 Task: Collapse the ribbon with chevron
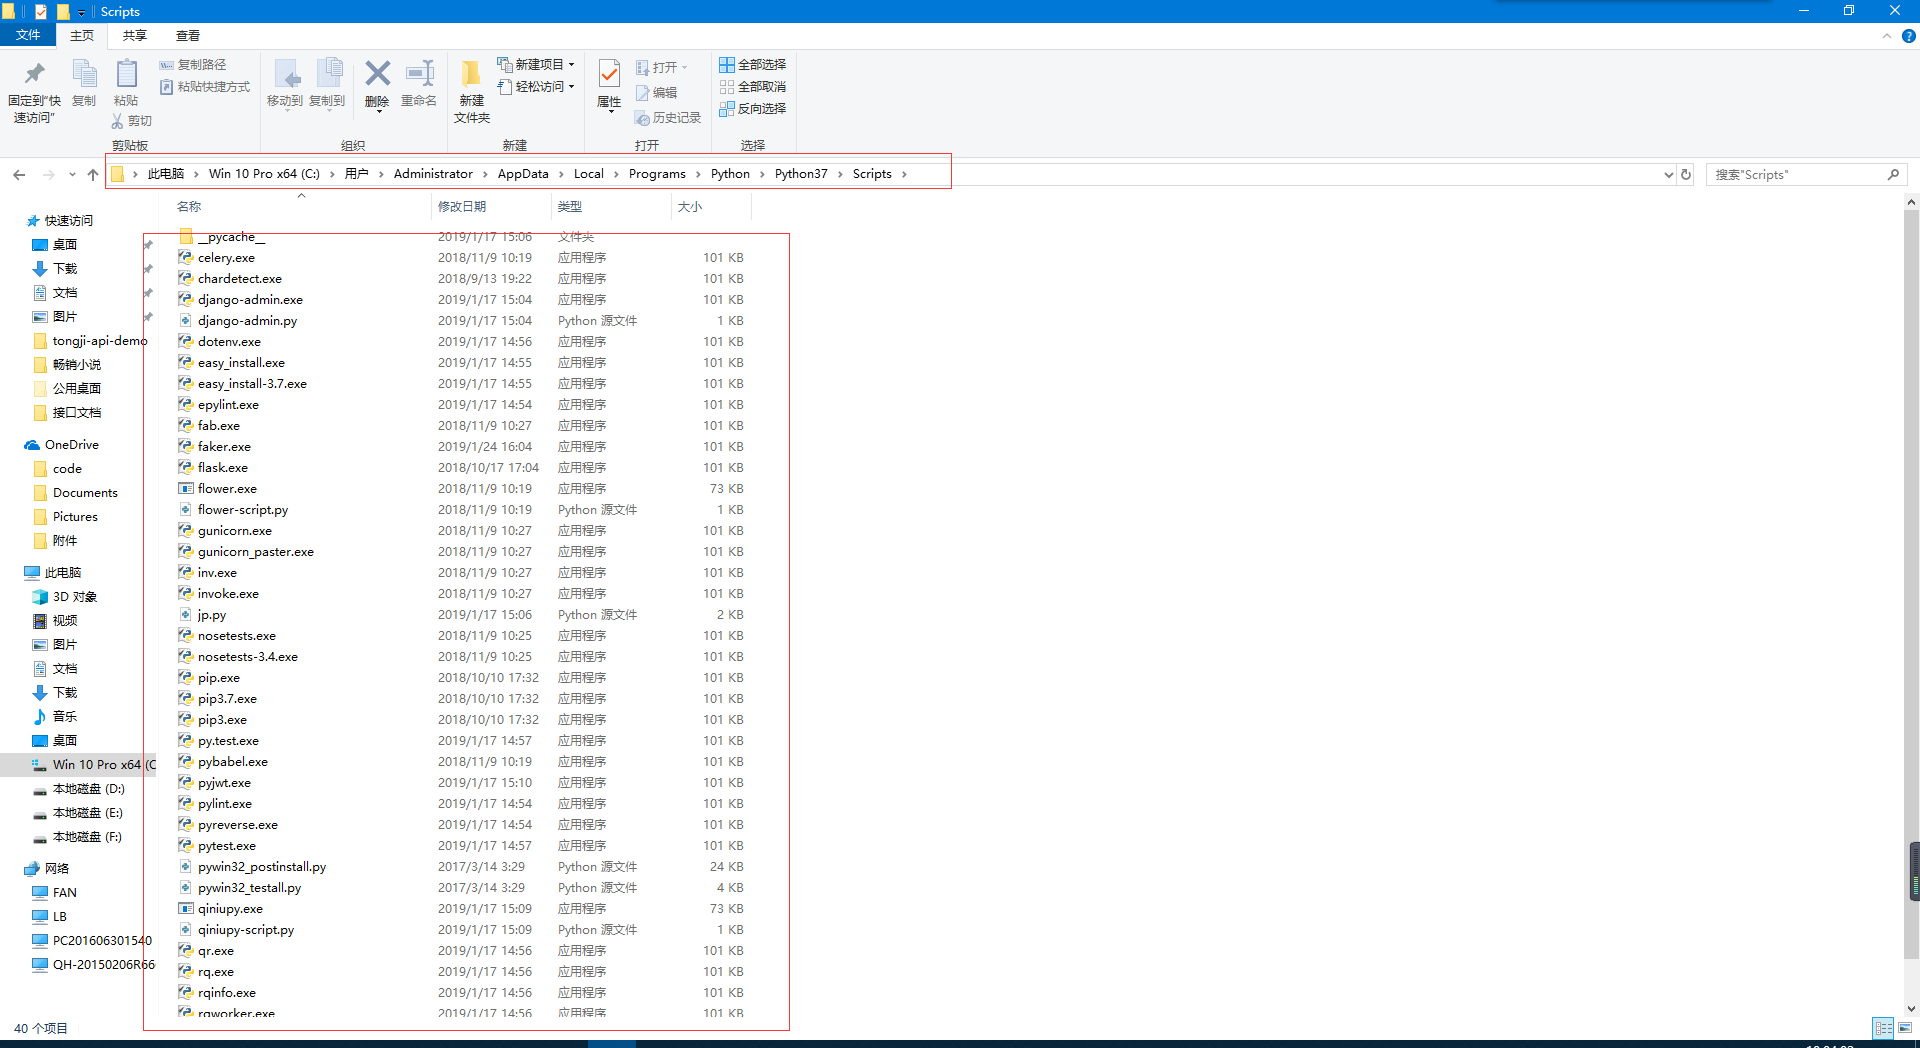tap(1887, 36)
